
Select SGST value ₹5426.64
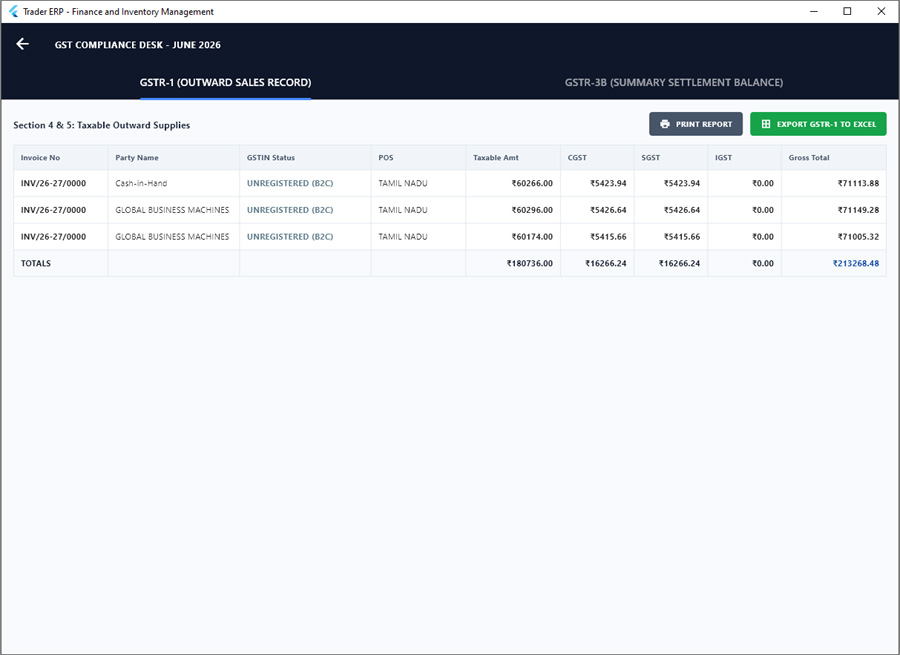(681, 210)
